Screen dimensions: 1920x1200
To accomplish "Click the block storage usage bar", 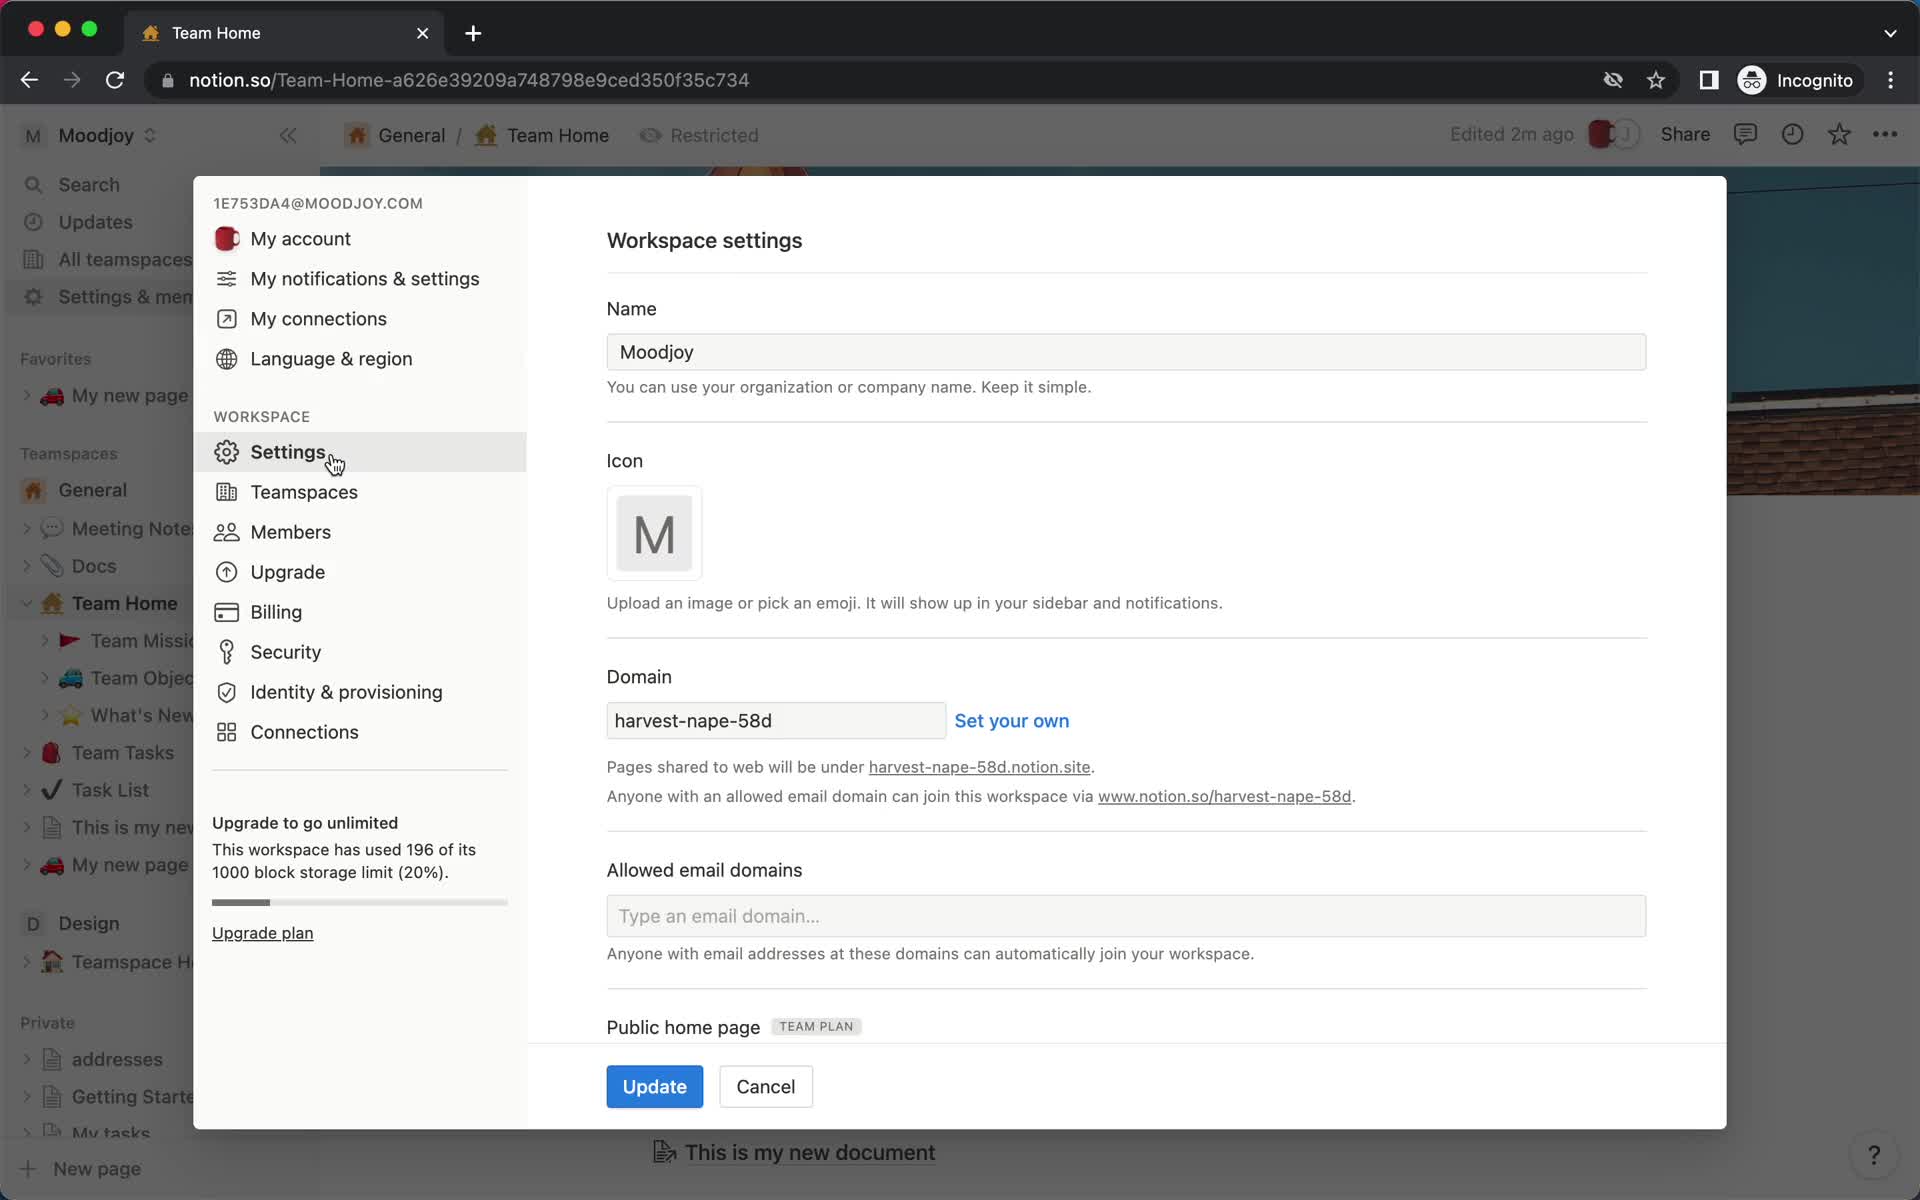I will pyautogui.click(x=359, y=902).
